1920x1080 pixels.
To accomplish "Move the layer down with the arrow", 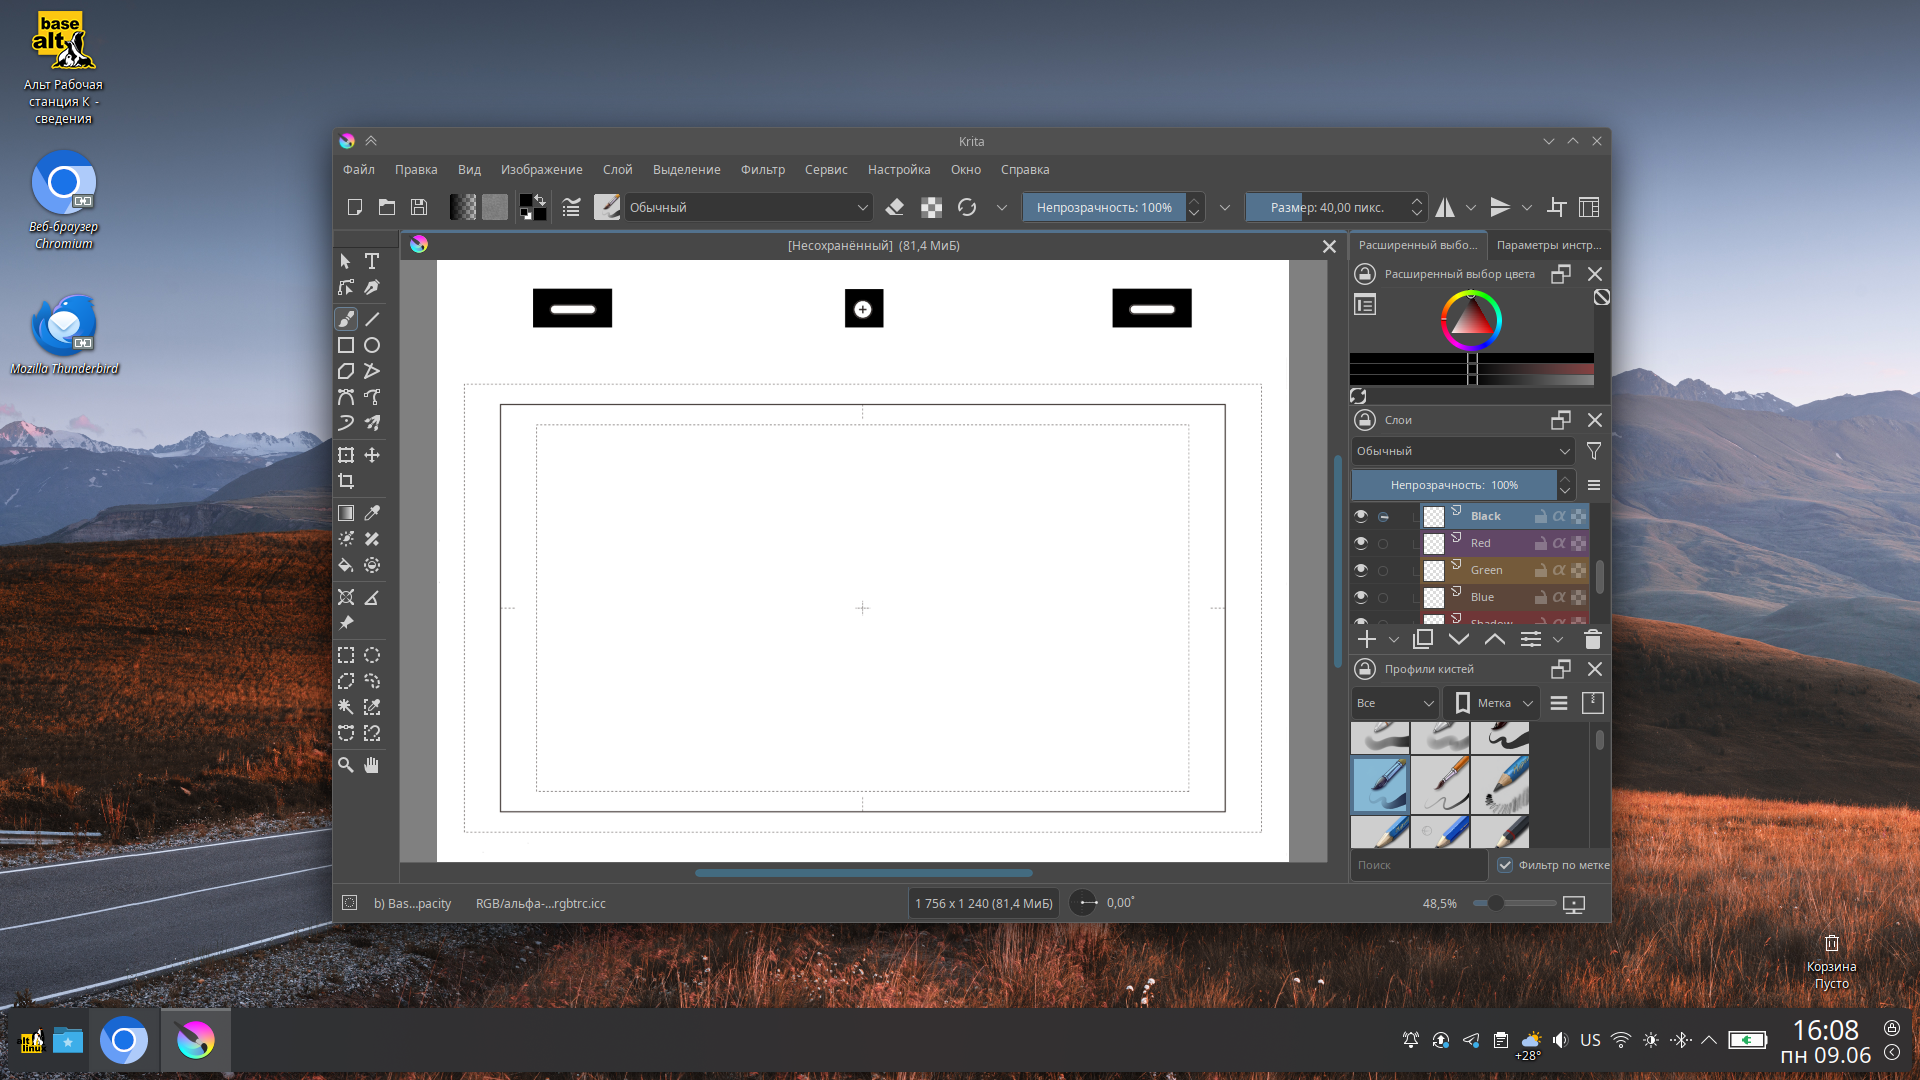I will tap(1459, 639).
